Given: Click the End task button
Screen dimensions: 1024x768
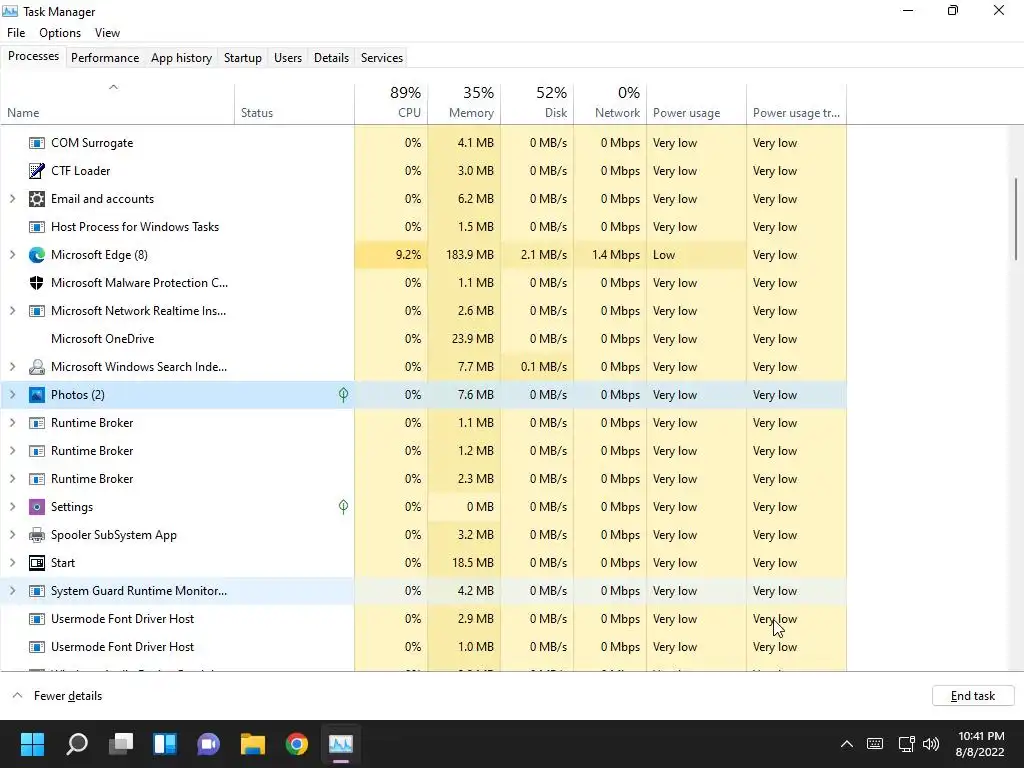Looking at the screenshot, I should [x=973, y=696].
